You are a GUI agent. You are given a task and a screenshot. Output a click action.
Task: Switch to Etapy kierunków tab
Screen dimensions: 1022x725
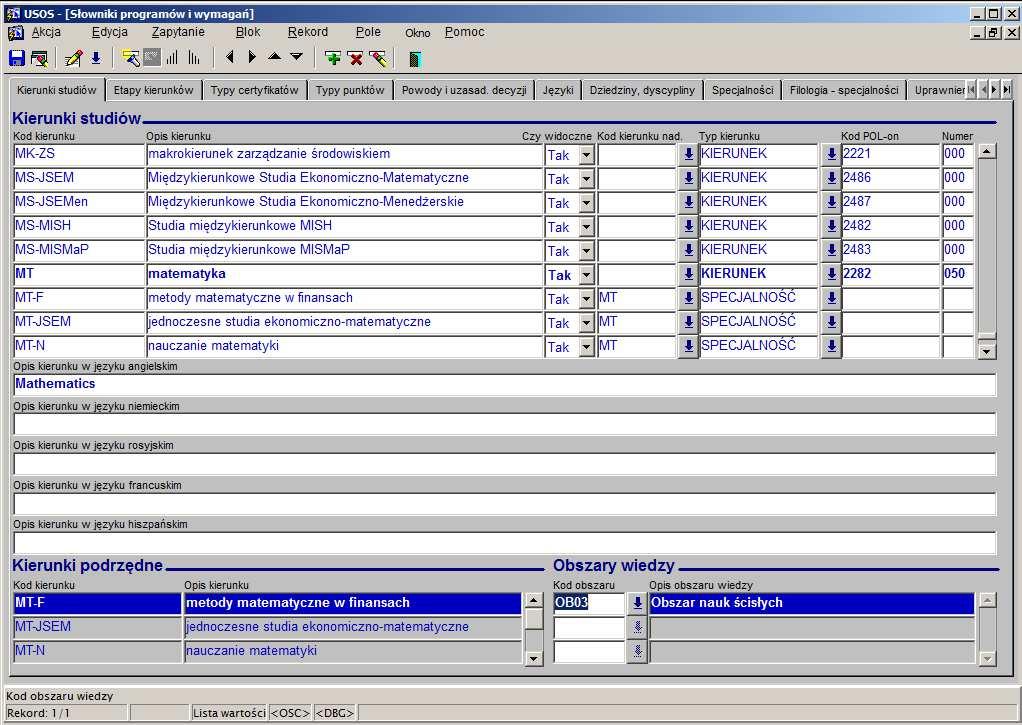154,91
